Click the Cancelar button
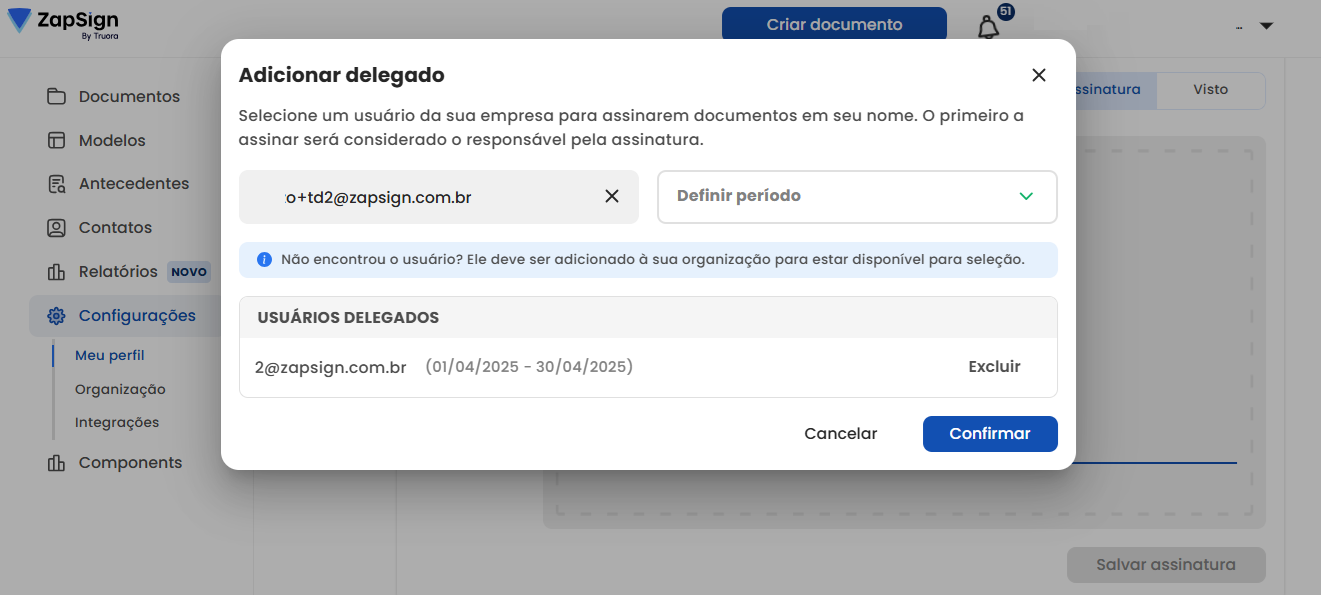The width and height of the screenshot is (1321, 595). [841, 434]
